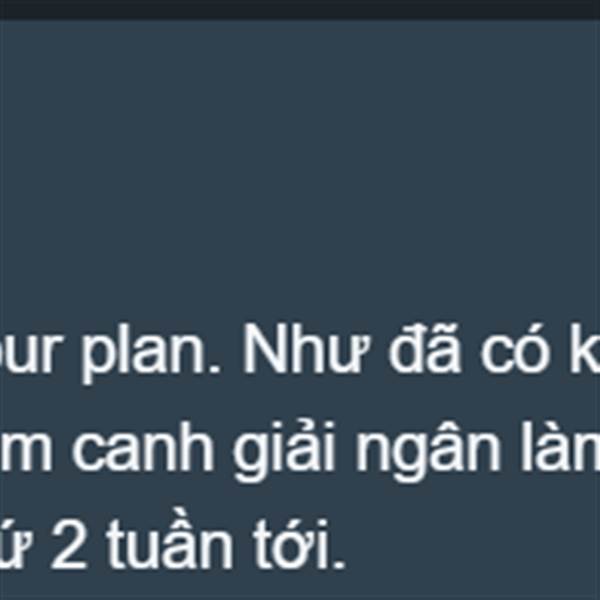Click the dark title bar strip at top
This screenshot has height=600, width=600.
300,10
